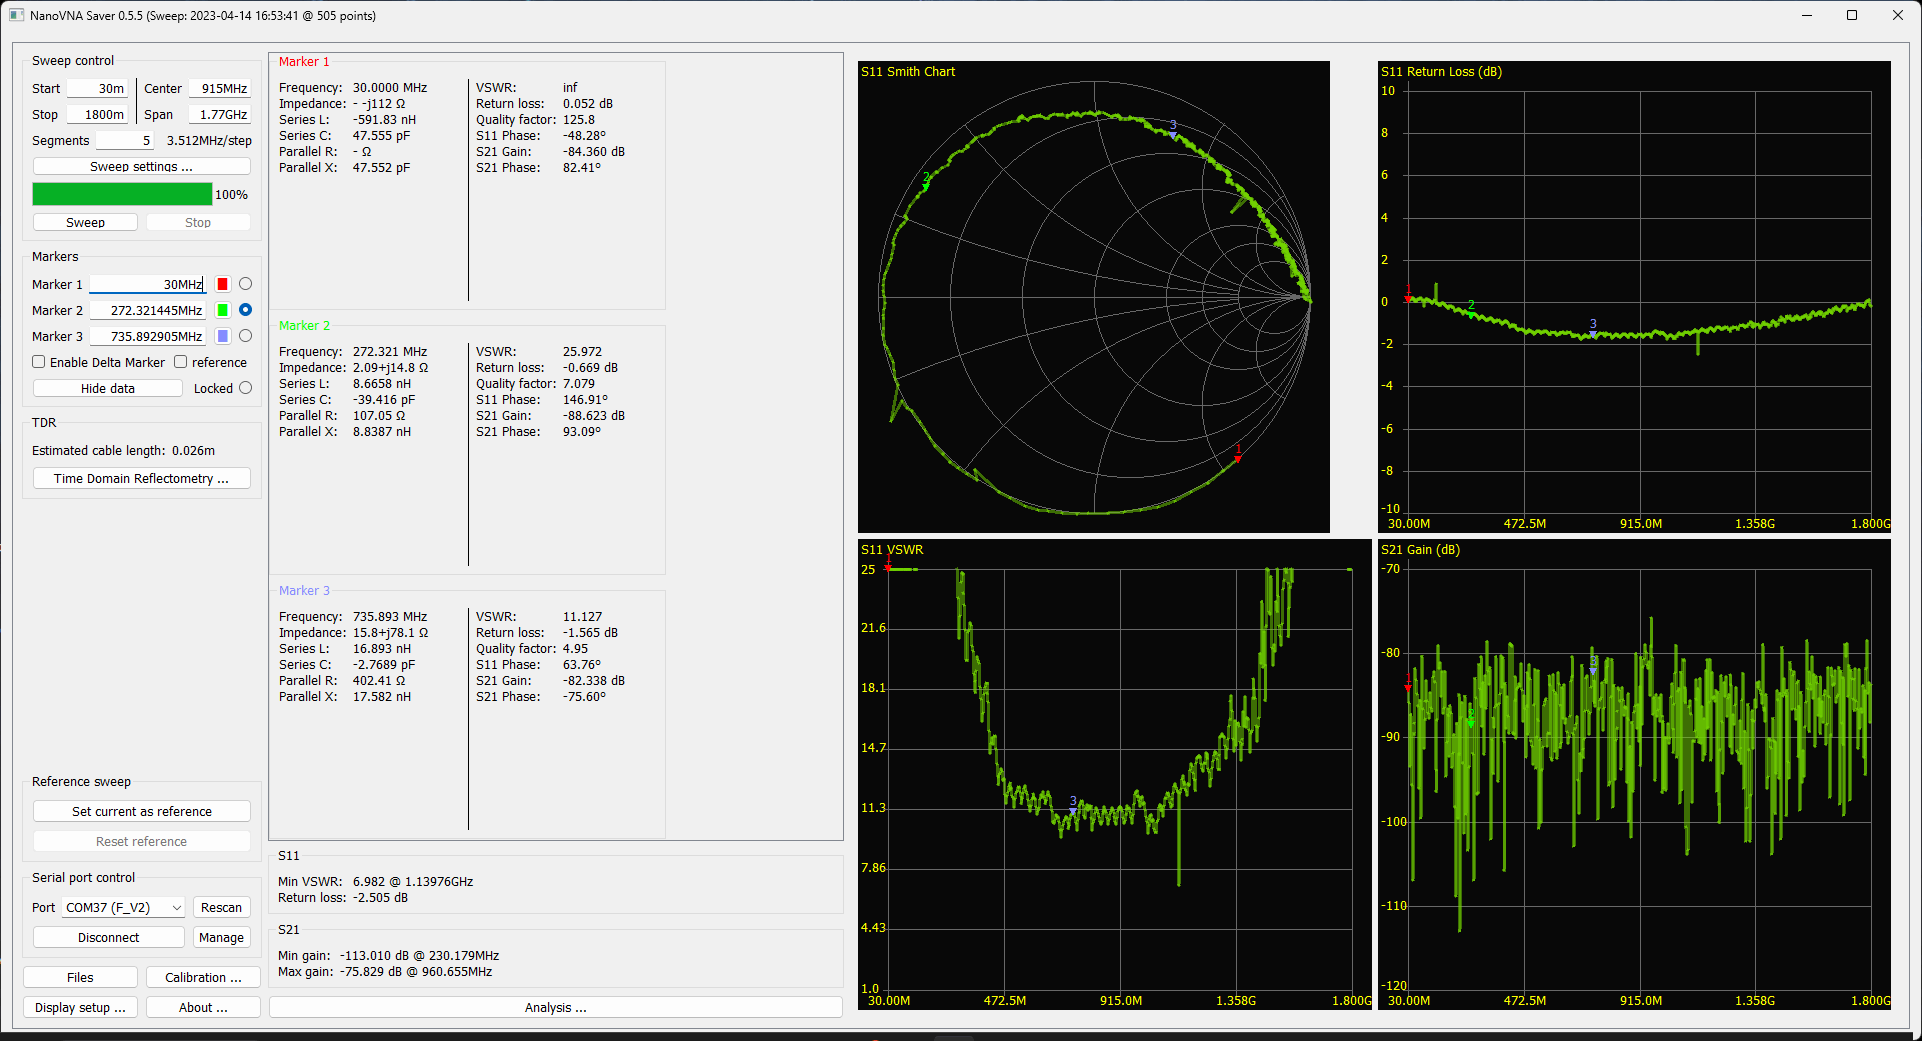
Task: Click the Center frequency input field
Action: [x=219, y=88]
